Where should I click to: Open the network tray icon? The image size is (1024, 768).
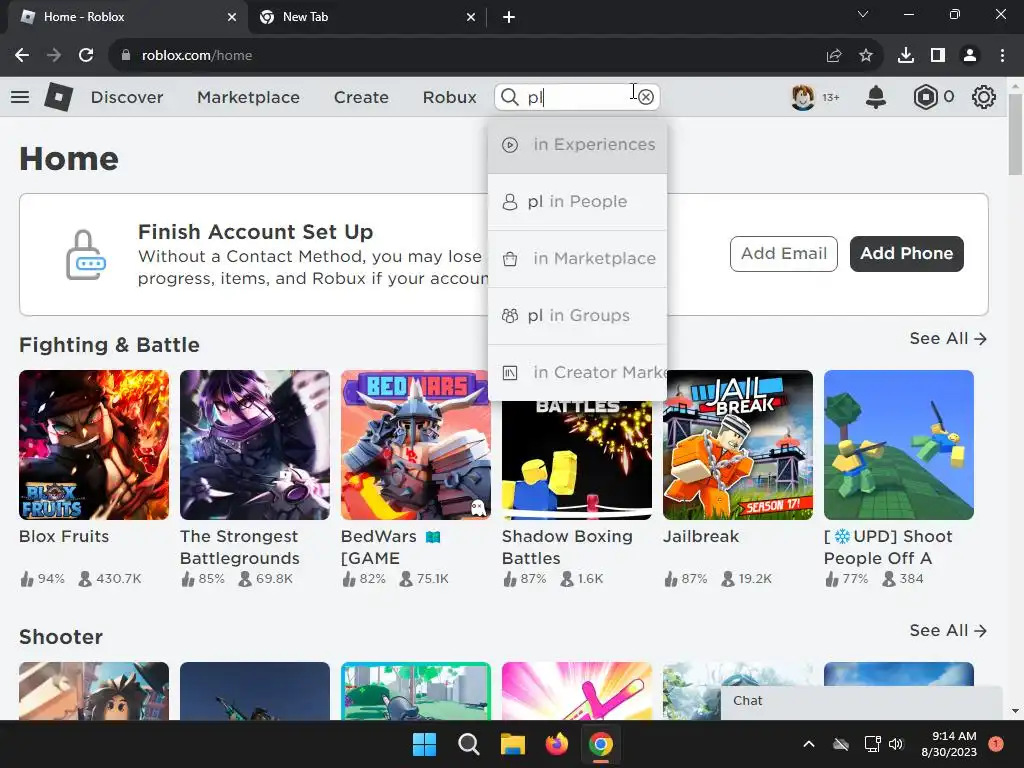tap(872, 744)
